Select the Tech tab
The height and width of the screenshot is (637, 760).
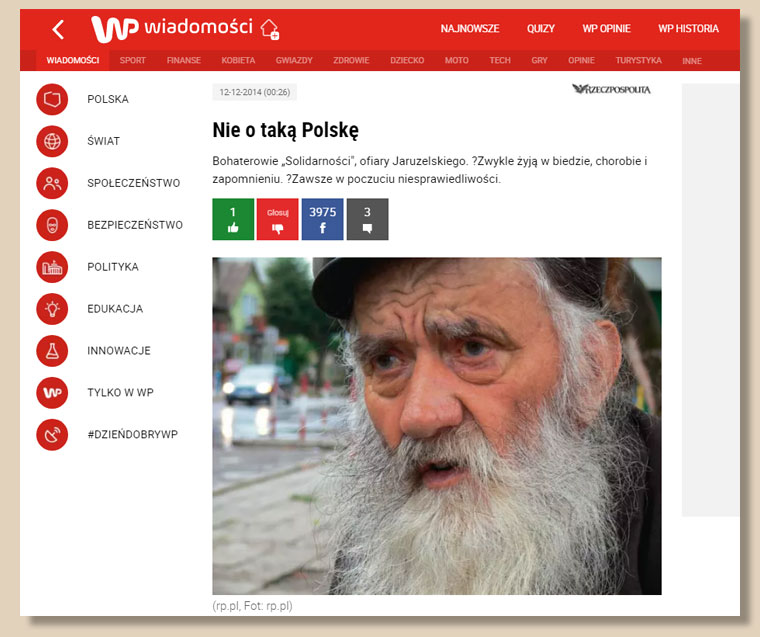click(x=500, y=61)
